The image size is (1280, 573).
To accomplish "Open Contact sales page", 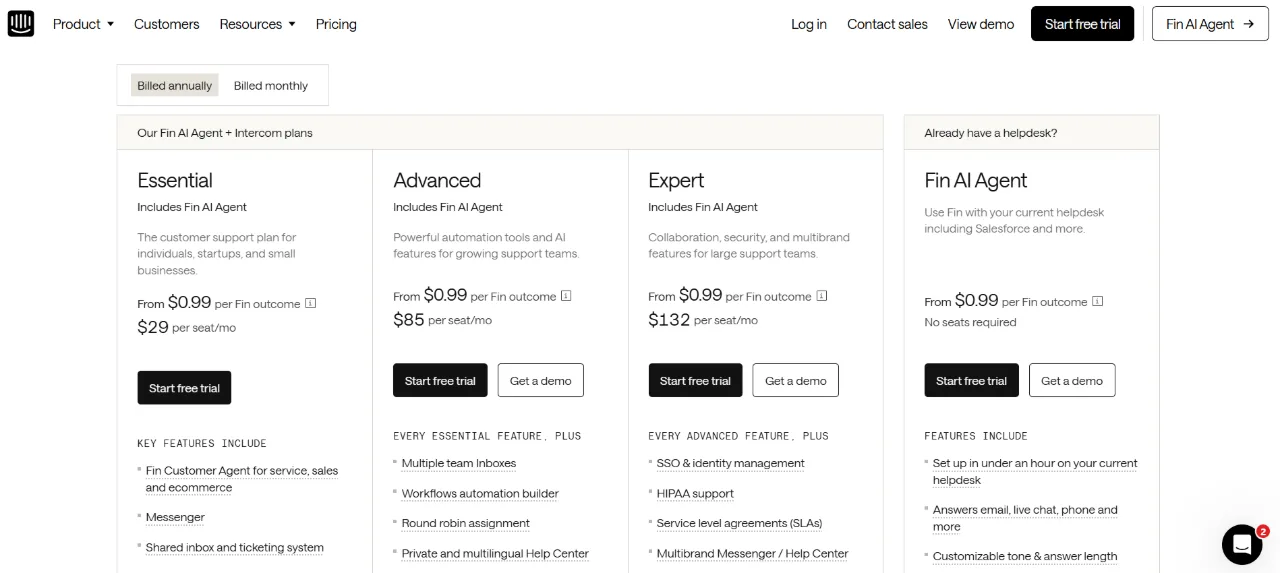I will [887, 24].
